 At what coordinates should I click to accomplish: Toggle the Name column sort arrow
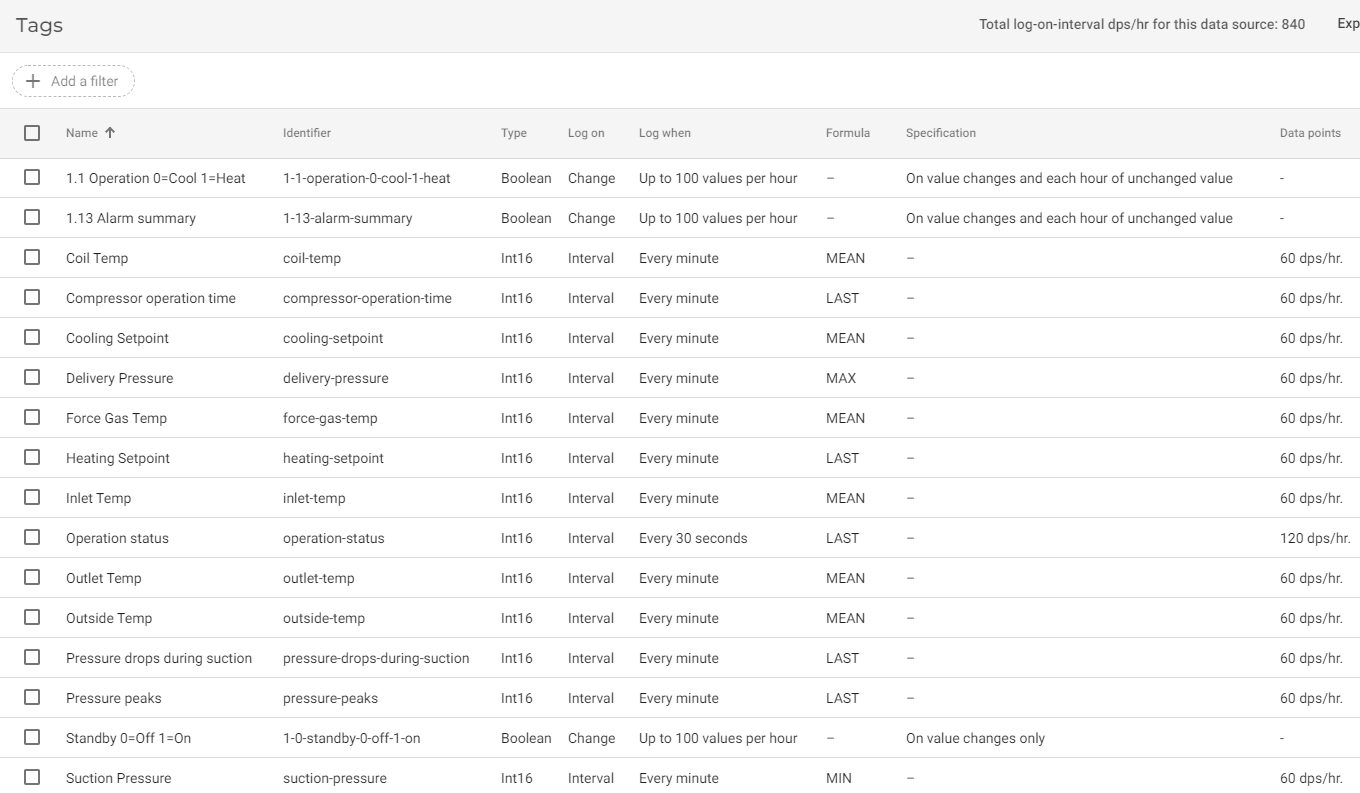click(x=110, y=132)
